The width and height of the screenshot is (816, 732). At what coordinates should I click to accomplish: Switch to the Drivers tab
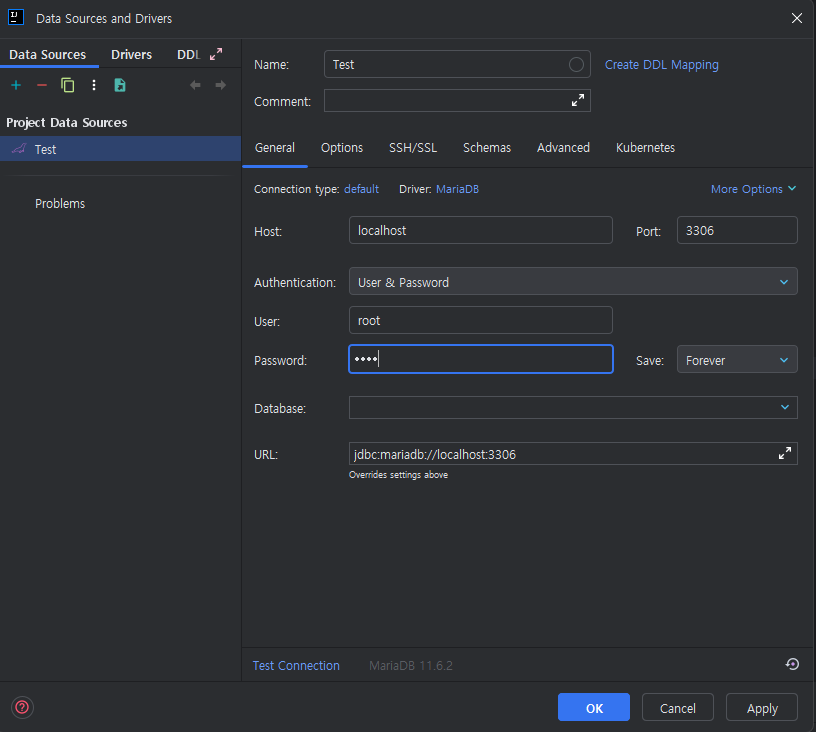click(131, 55)
